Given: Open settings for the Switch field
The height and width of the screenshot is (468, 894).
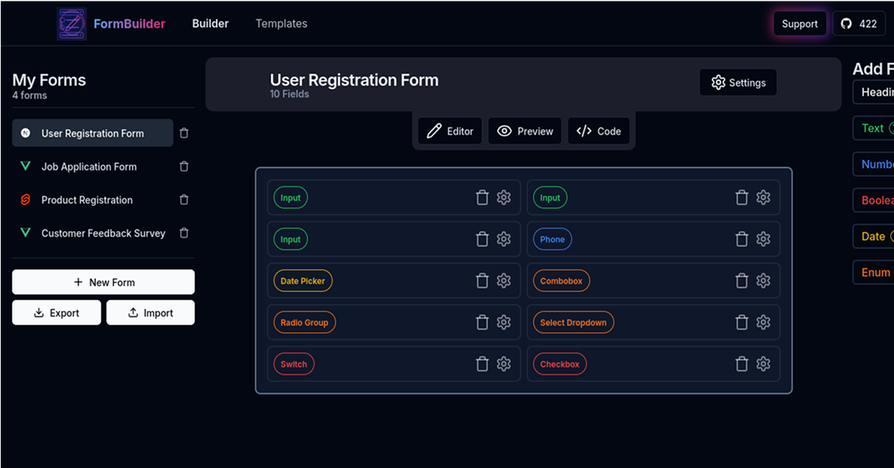Looking at the screenshot, I should point(504,364).
